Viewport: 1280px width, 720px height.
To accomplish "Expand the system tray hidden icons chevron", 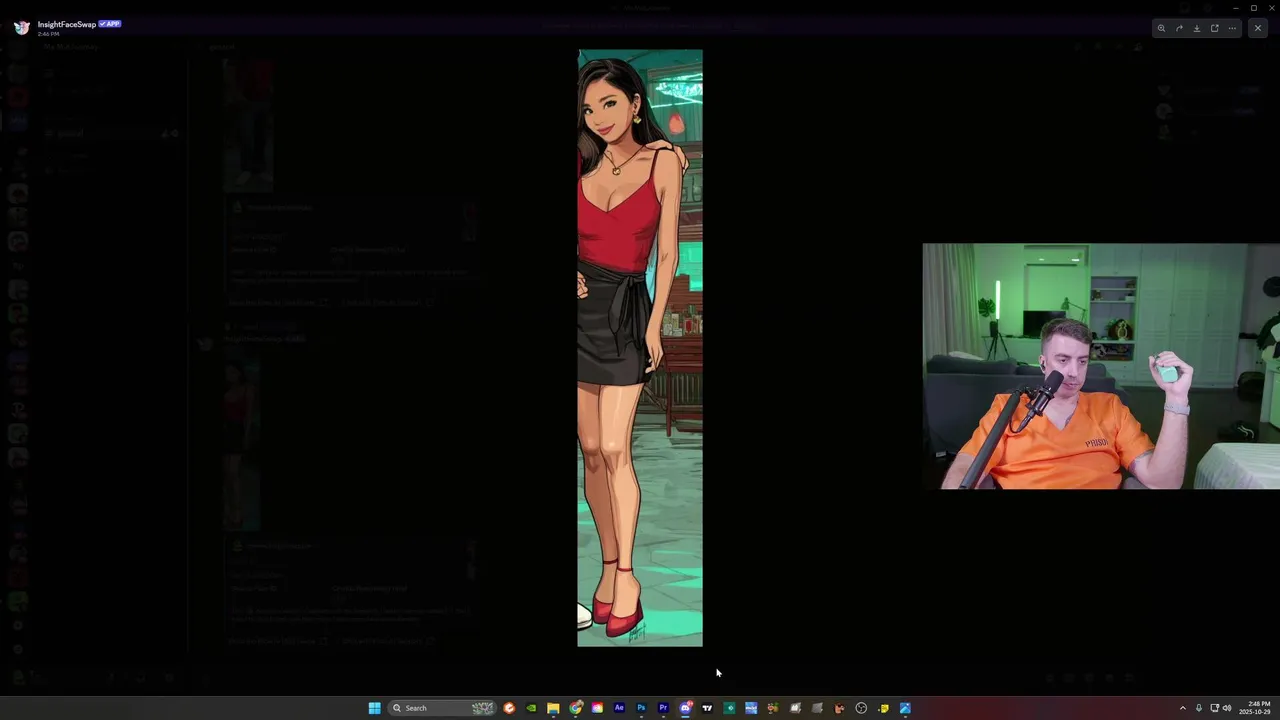I will (x=1182, y=708).
